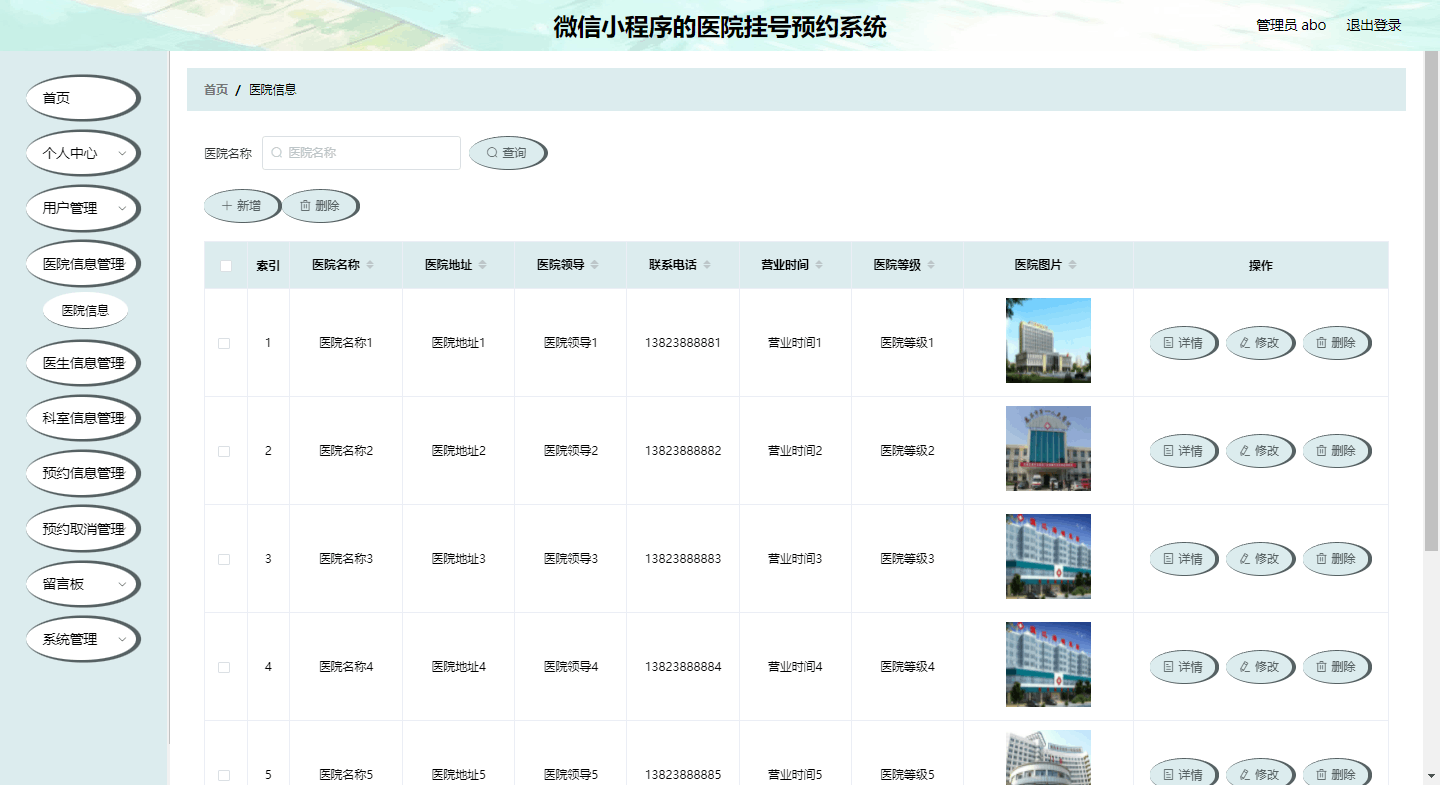Click the magnifier icon in the 查询 button
This screenshot has width=1440, height=785.
point(492,153)
